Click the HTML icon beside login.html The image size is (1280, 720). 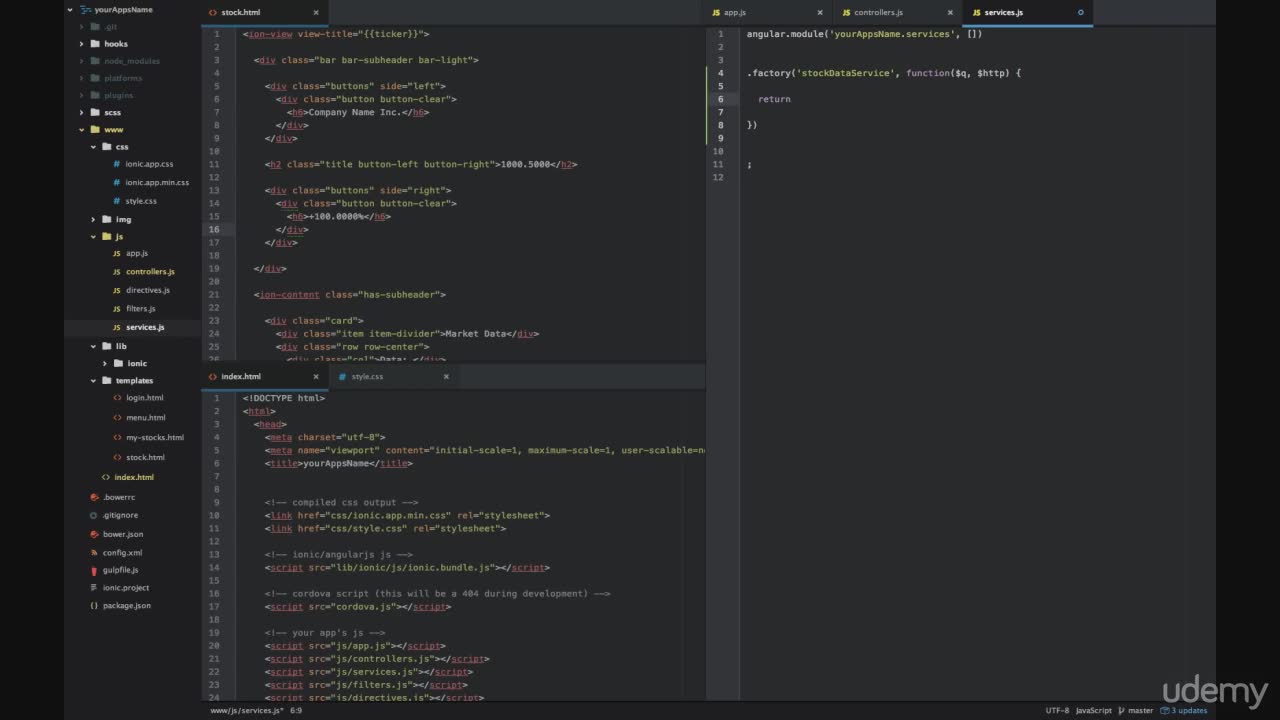[x=117, y=398]
